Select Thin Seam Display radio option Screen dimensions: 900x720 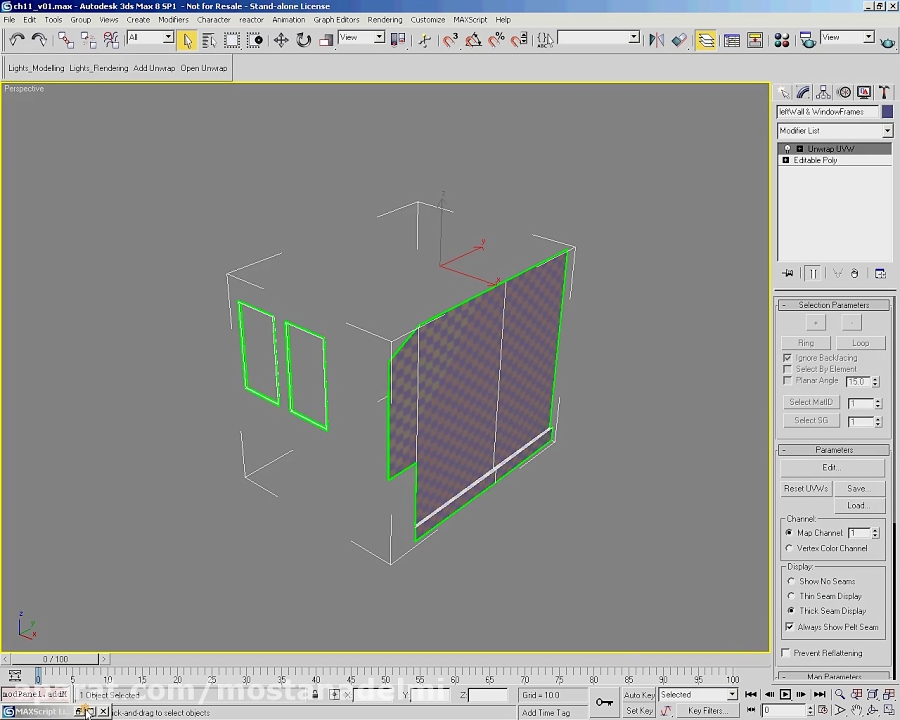point(792,596)
